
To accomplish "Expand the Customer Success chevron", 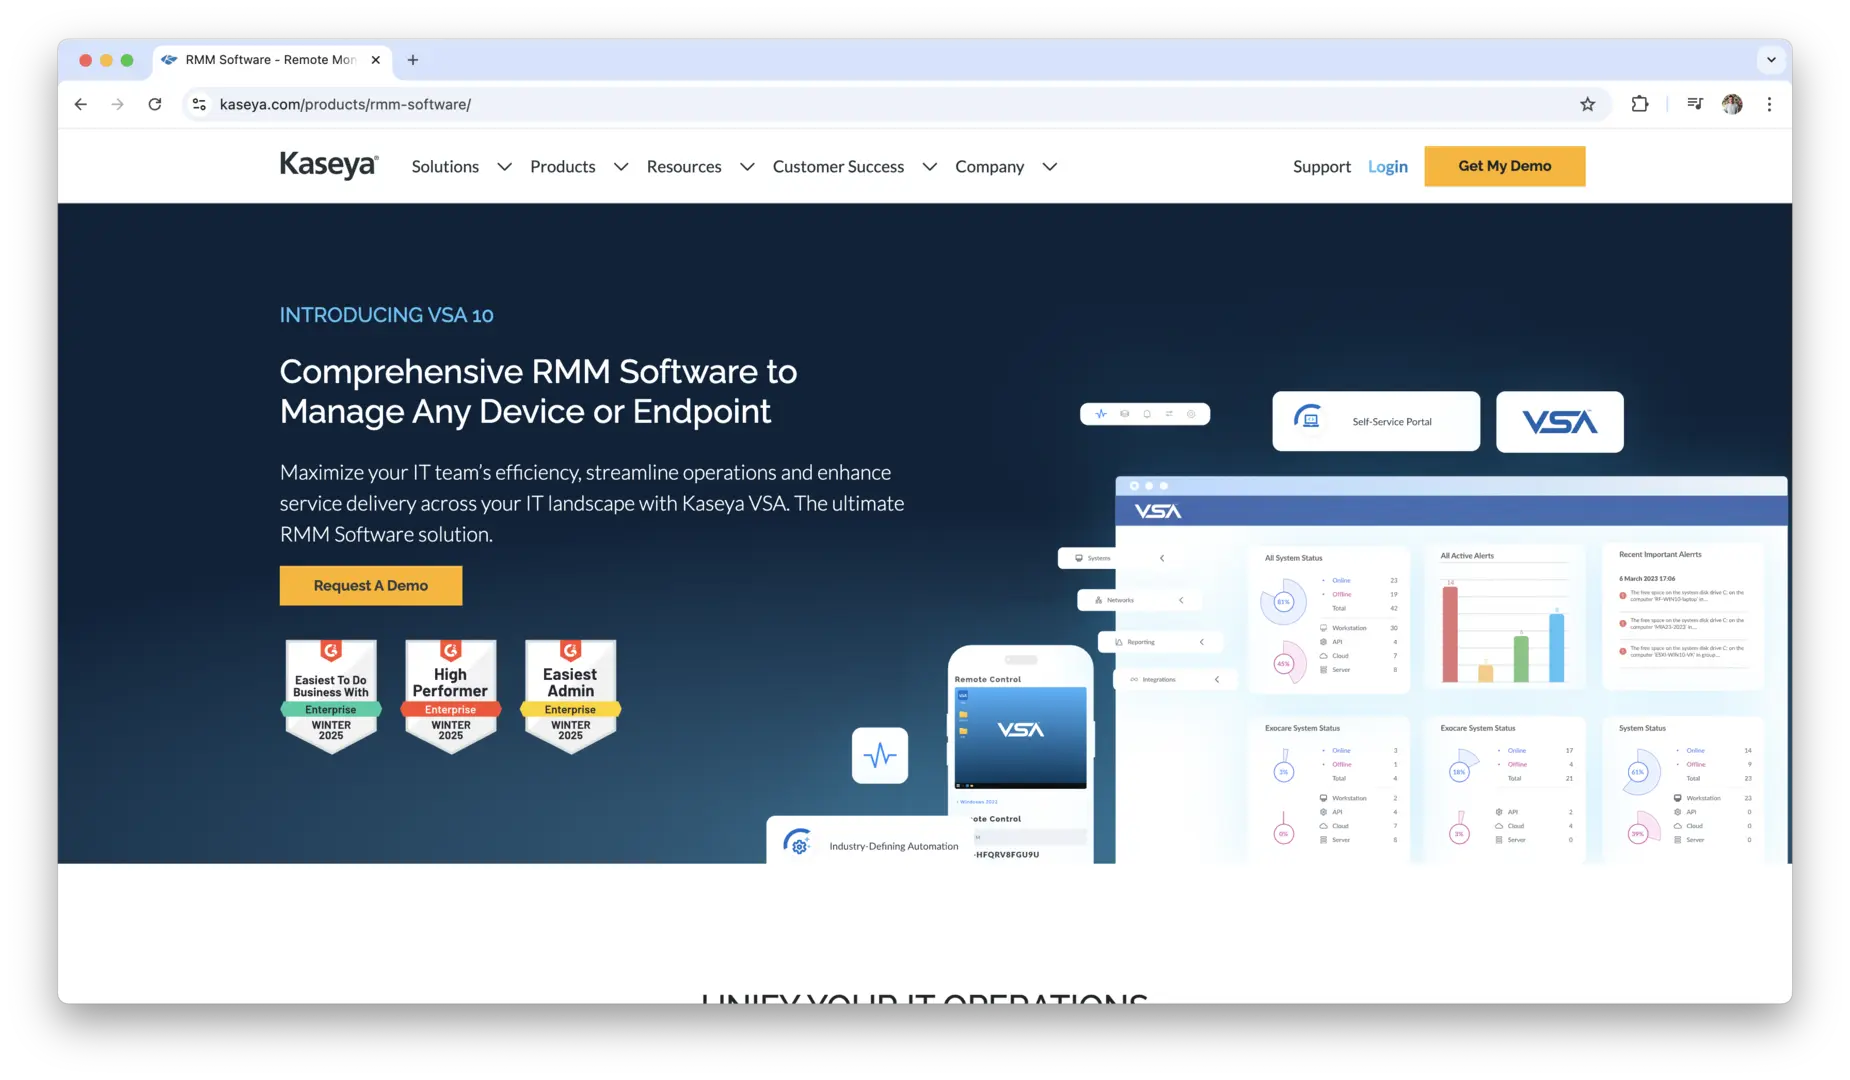I will click(930, 167).
